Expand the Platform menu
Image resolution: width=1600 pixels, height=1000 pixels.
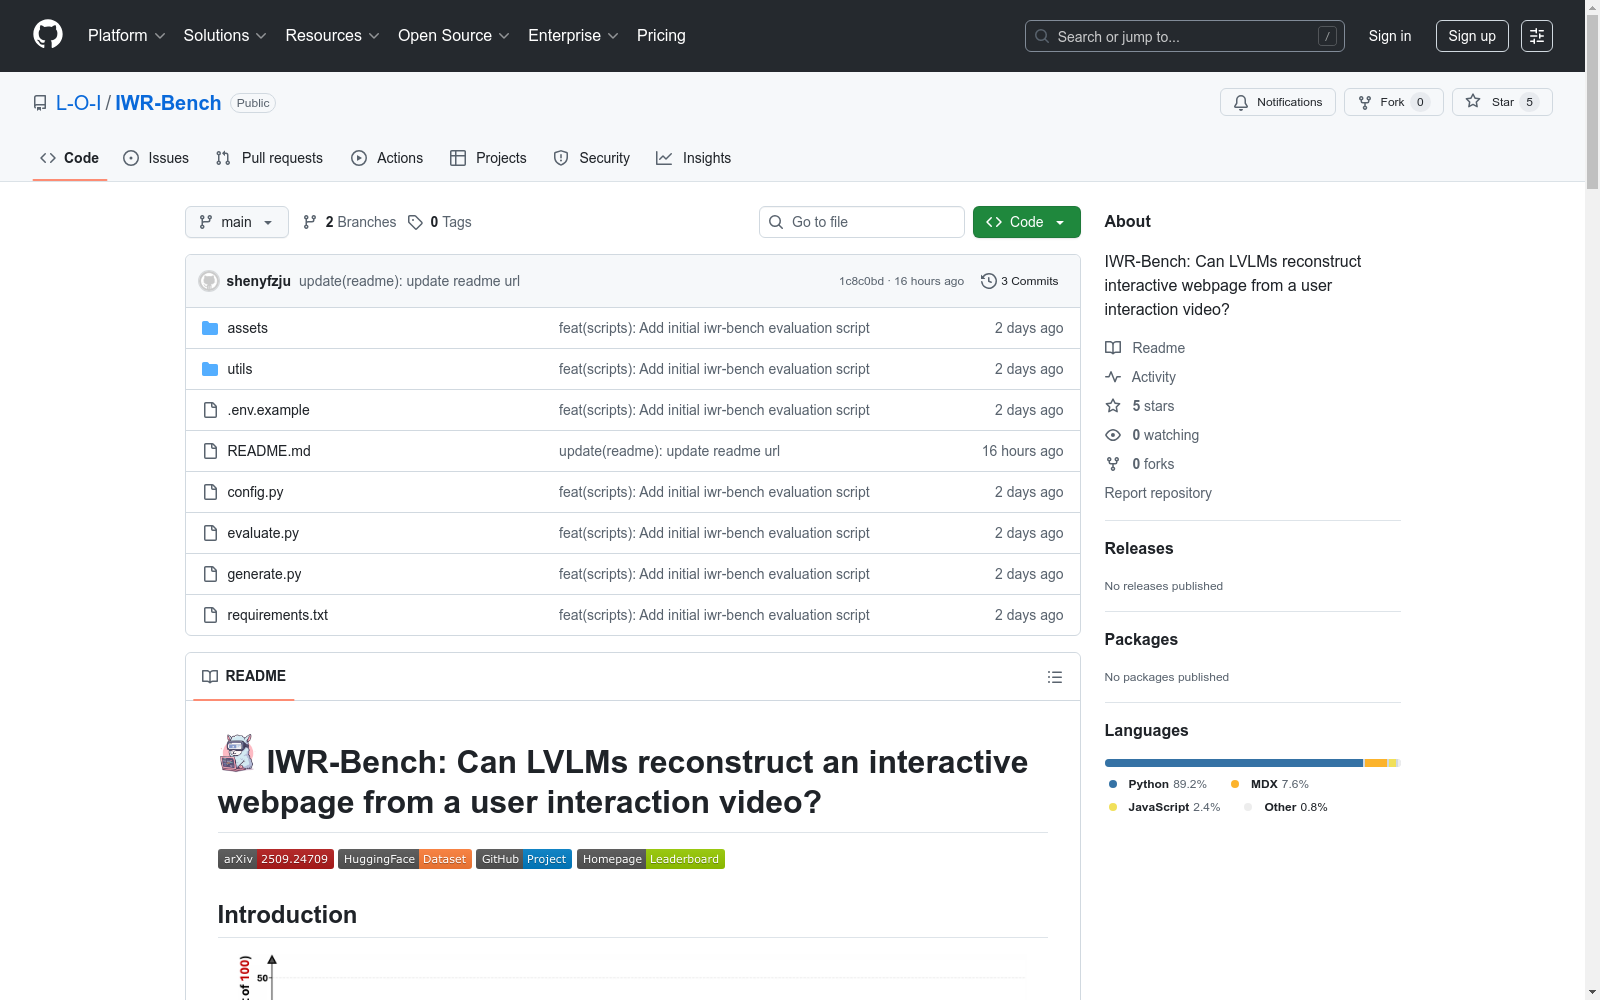click(x=127, y=35)
